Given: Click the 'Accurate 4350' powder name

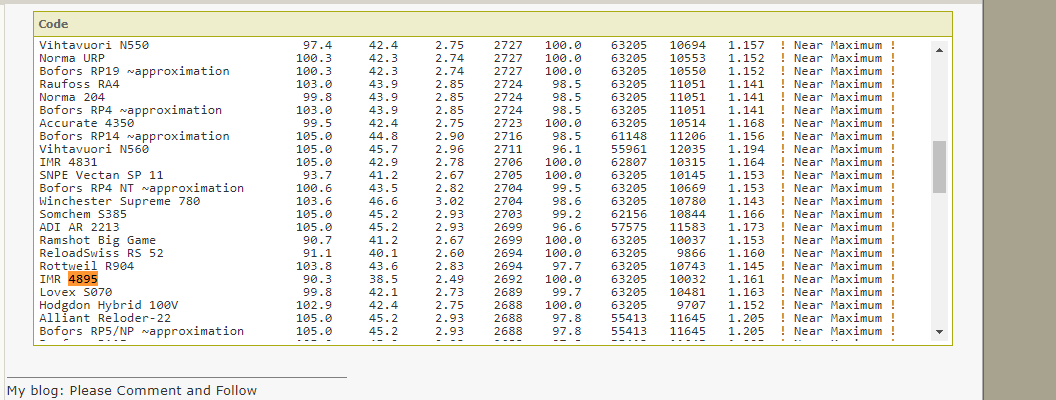Looking at the screenshot, I should tap(86, 123).
